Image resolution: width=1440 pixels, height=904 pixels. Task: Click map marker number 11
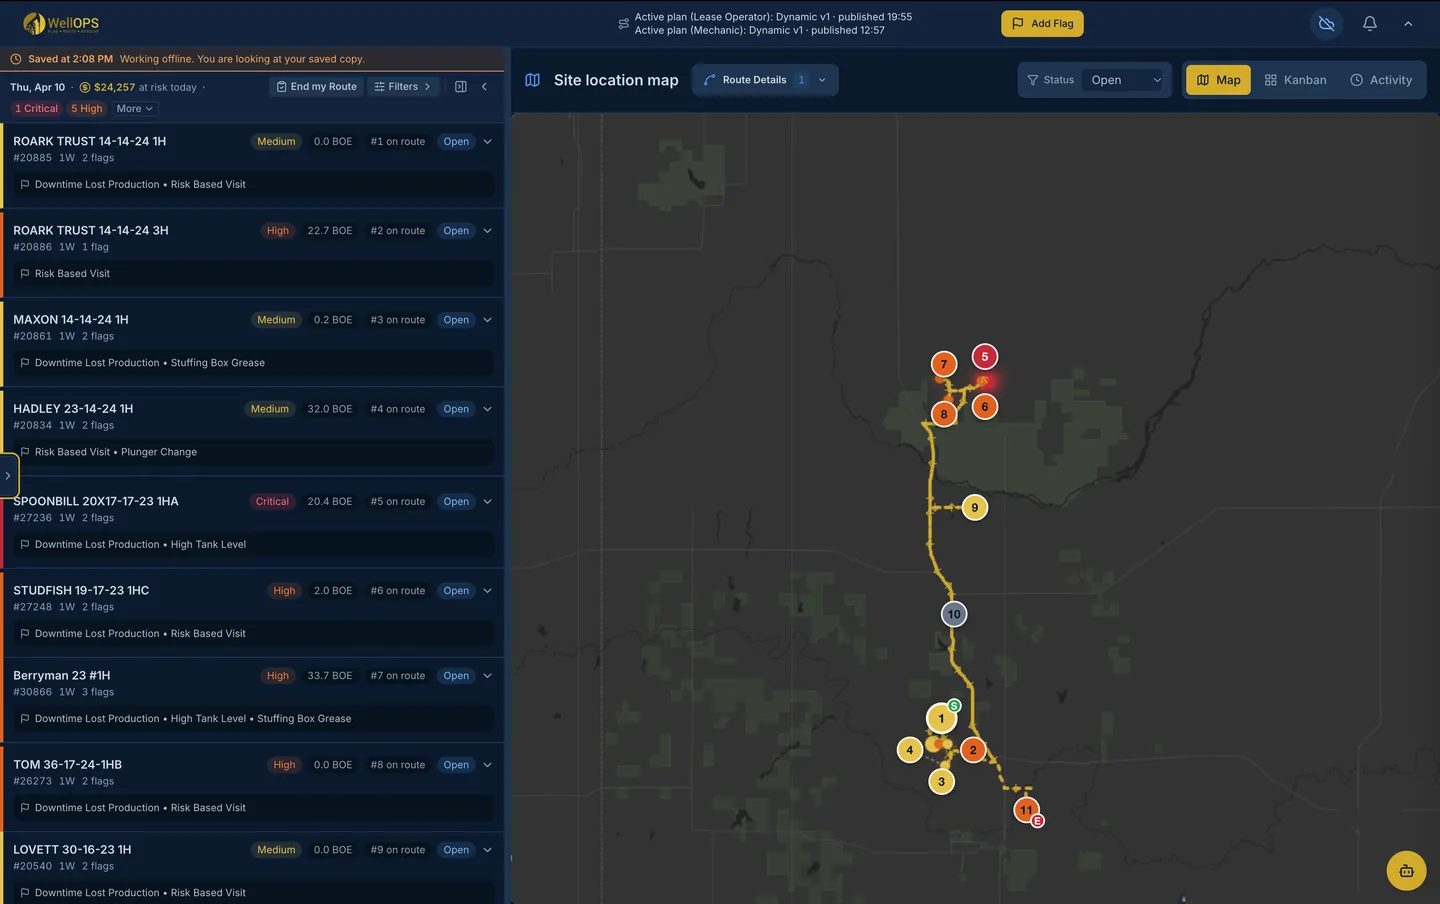pyautogui.click(x=1026, y=810)
